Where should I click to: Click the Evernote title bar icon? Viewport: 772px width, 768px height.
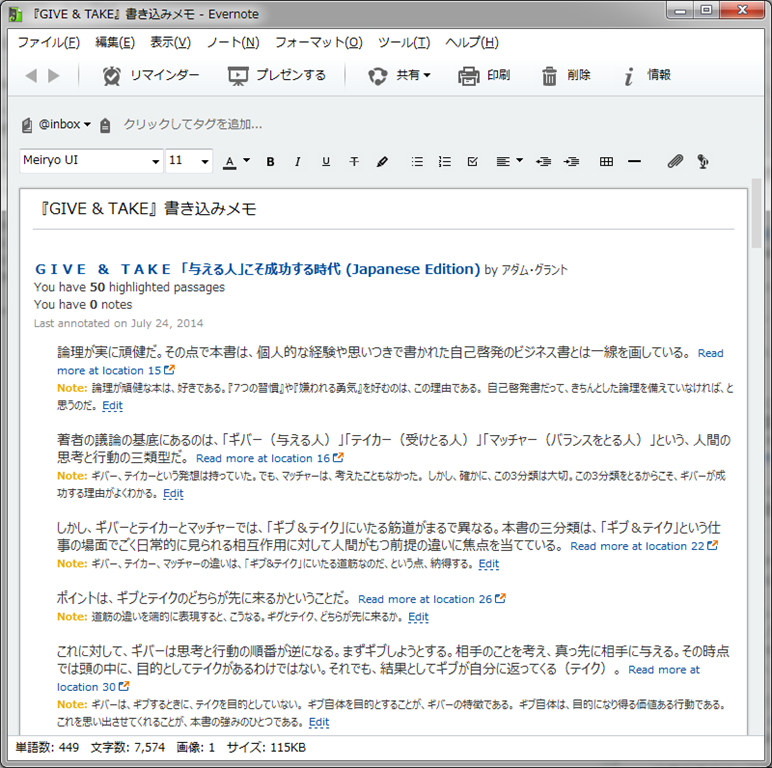pos(15,14)
